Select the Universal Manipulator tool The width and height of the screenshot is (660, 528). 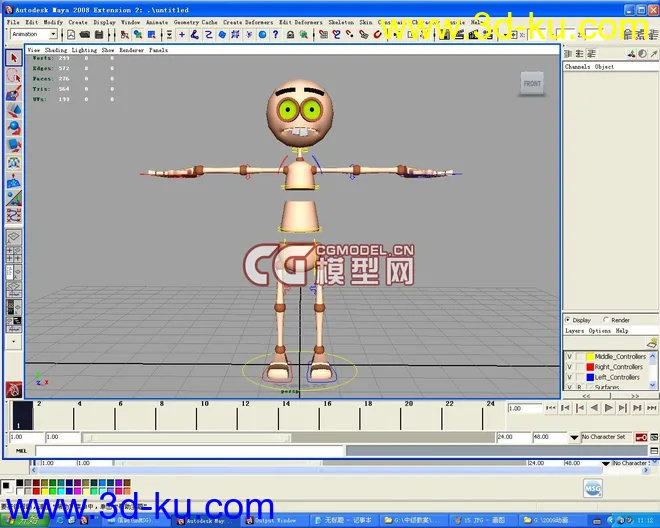14,163
